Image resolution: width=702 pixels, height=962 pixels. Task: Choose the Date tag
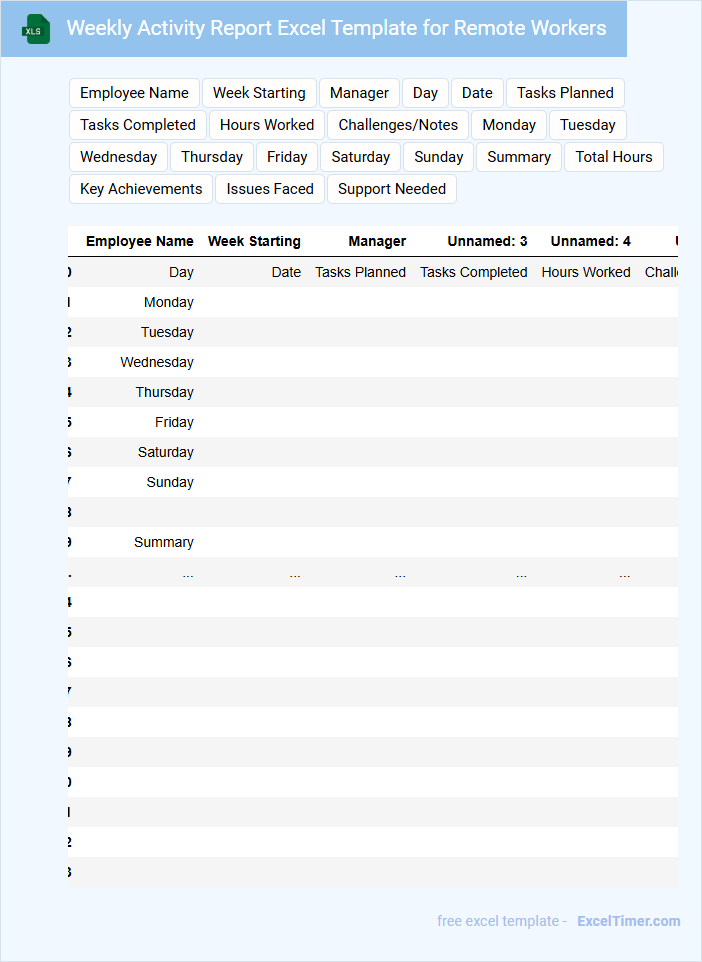[477, 93]
